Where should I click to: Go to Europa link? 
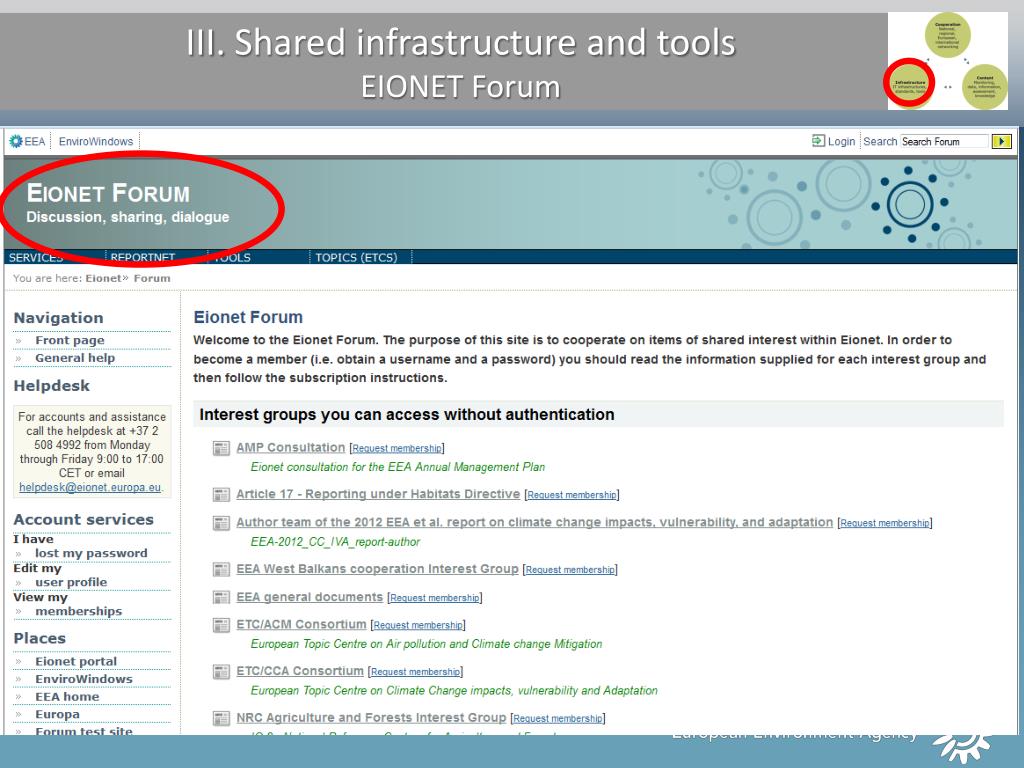(x=57, y=714)
